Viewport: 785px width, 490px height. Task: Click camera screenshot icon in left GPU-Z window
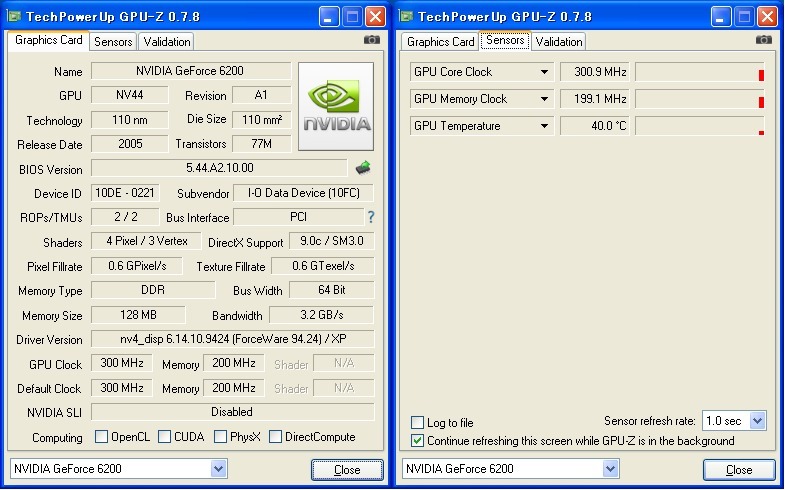[x=371, y=40]
